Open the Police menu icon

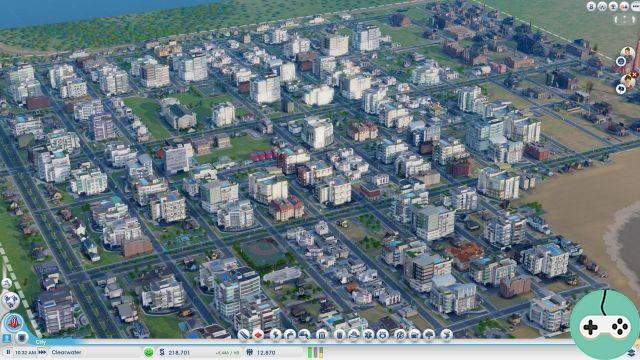click(382, 335)
